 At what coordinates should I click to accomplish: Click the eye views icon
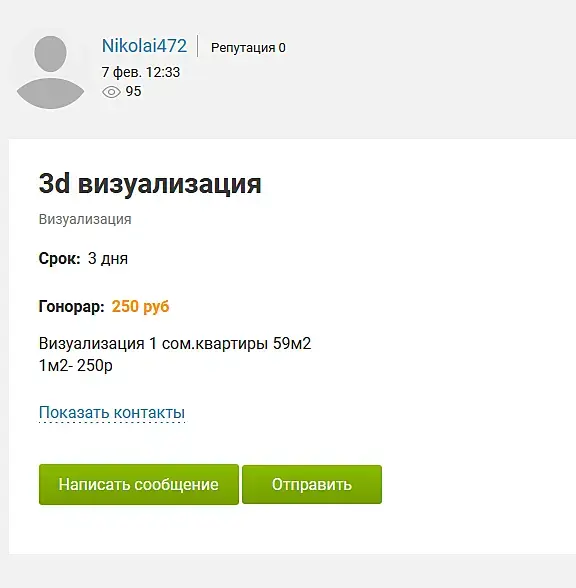tap(111, 92)
